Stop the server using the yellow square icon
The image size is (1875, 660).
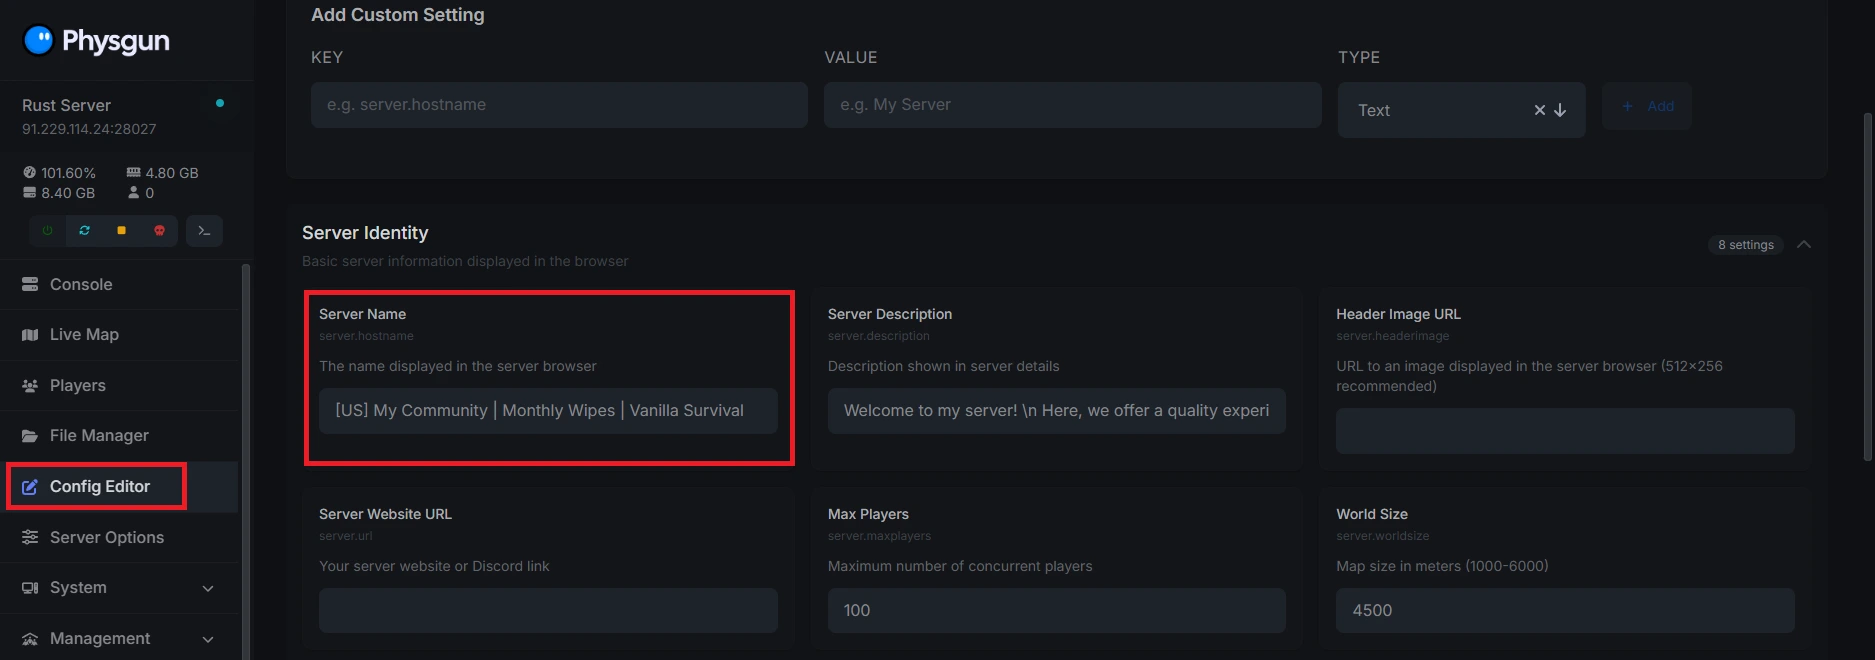tap(121, 231)
